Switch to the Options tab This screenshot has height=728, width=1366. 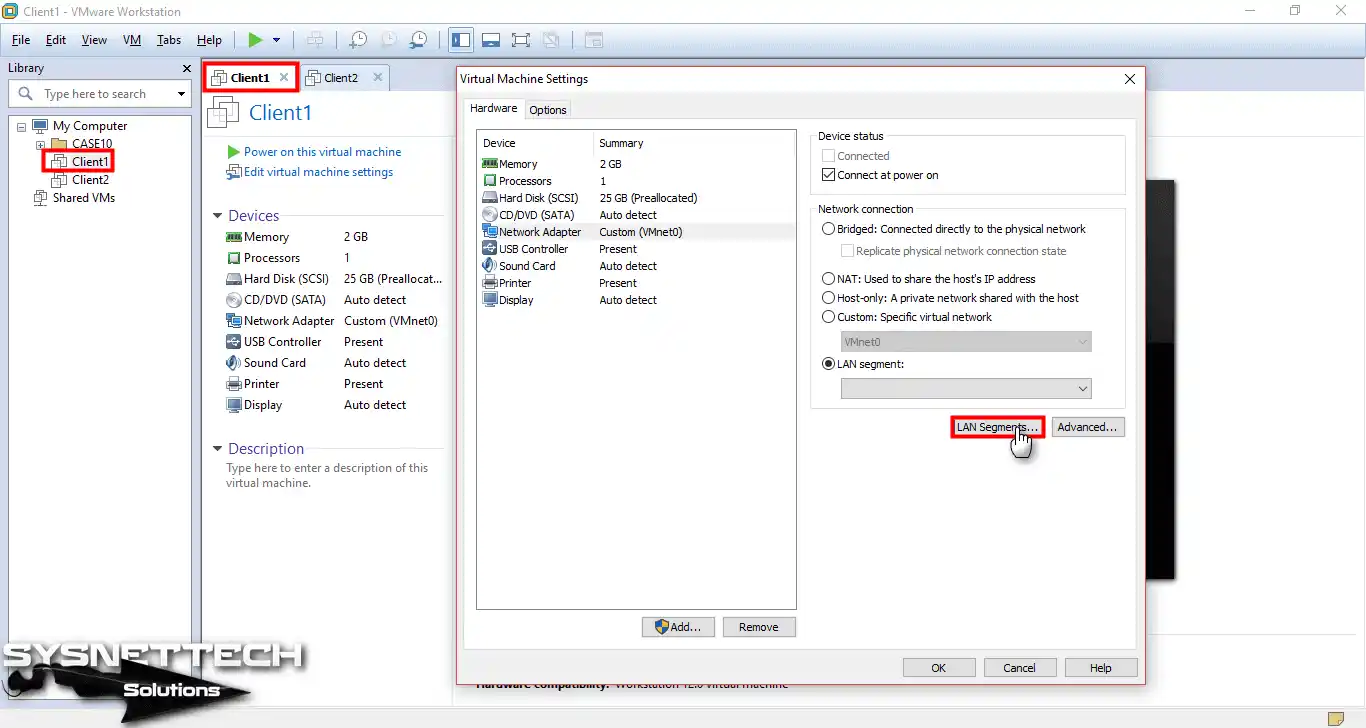tap(547, 109)
